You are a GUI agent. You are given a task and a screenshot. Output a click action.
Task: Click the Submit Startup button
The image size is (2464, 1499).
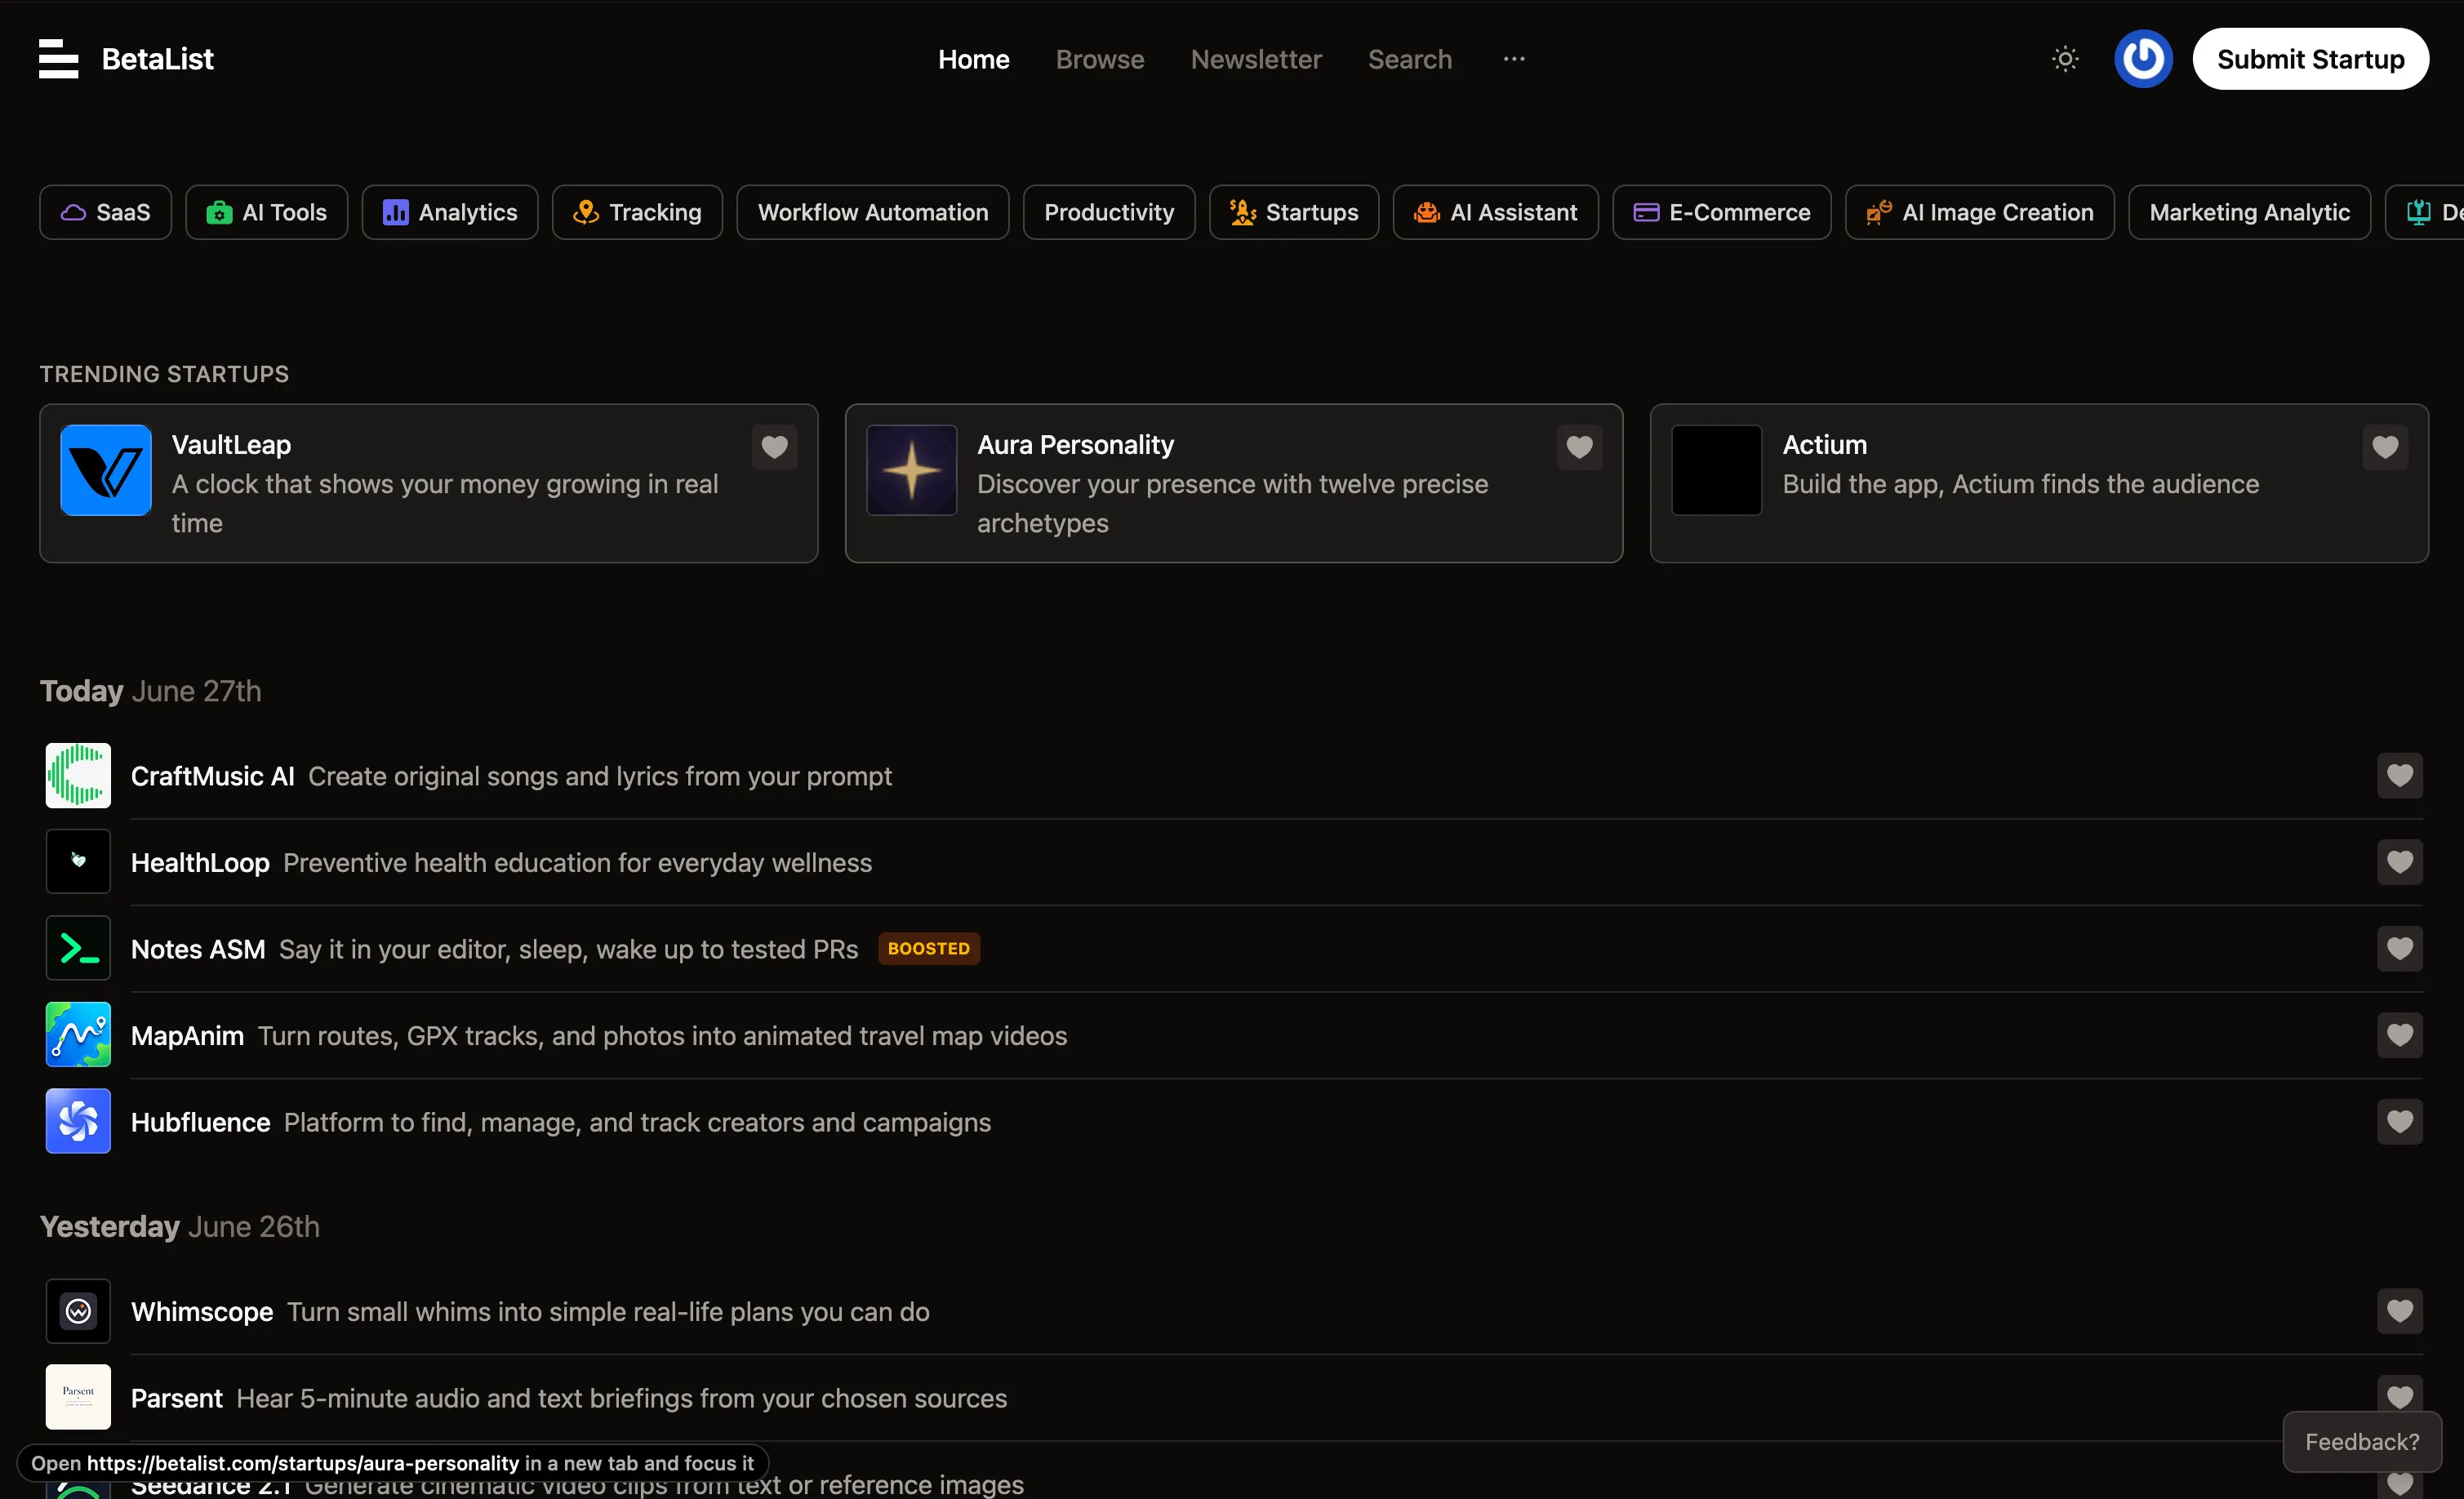pyautogui.click(x=2310, y=59)
